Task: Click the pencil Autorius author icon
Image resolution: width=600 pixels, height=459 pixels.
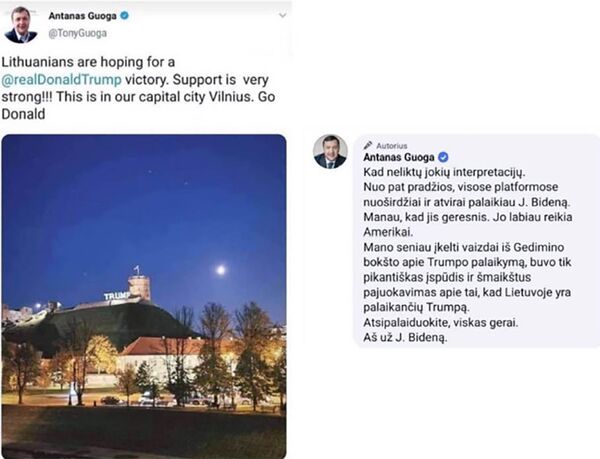Action: (x=368, y=145)
